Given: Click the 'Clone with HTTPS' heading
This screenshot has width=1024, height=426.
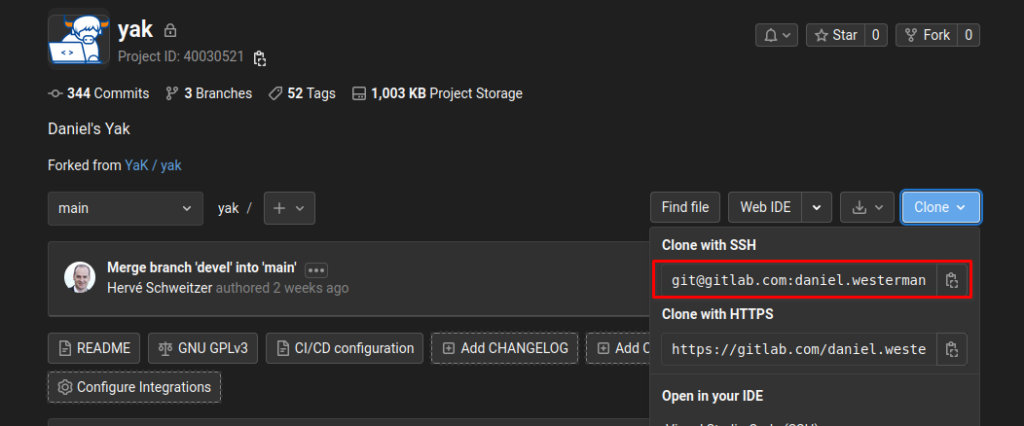Looking at the screenshot, I should [718, 314].
